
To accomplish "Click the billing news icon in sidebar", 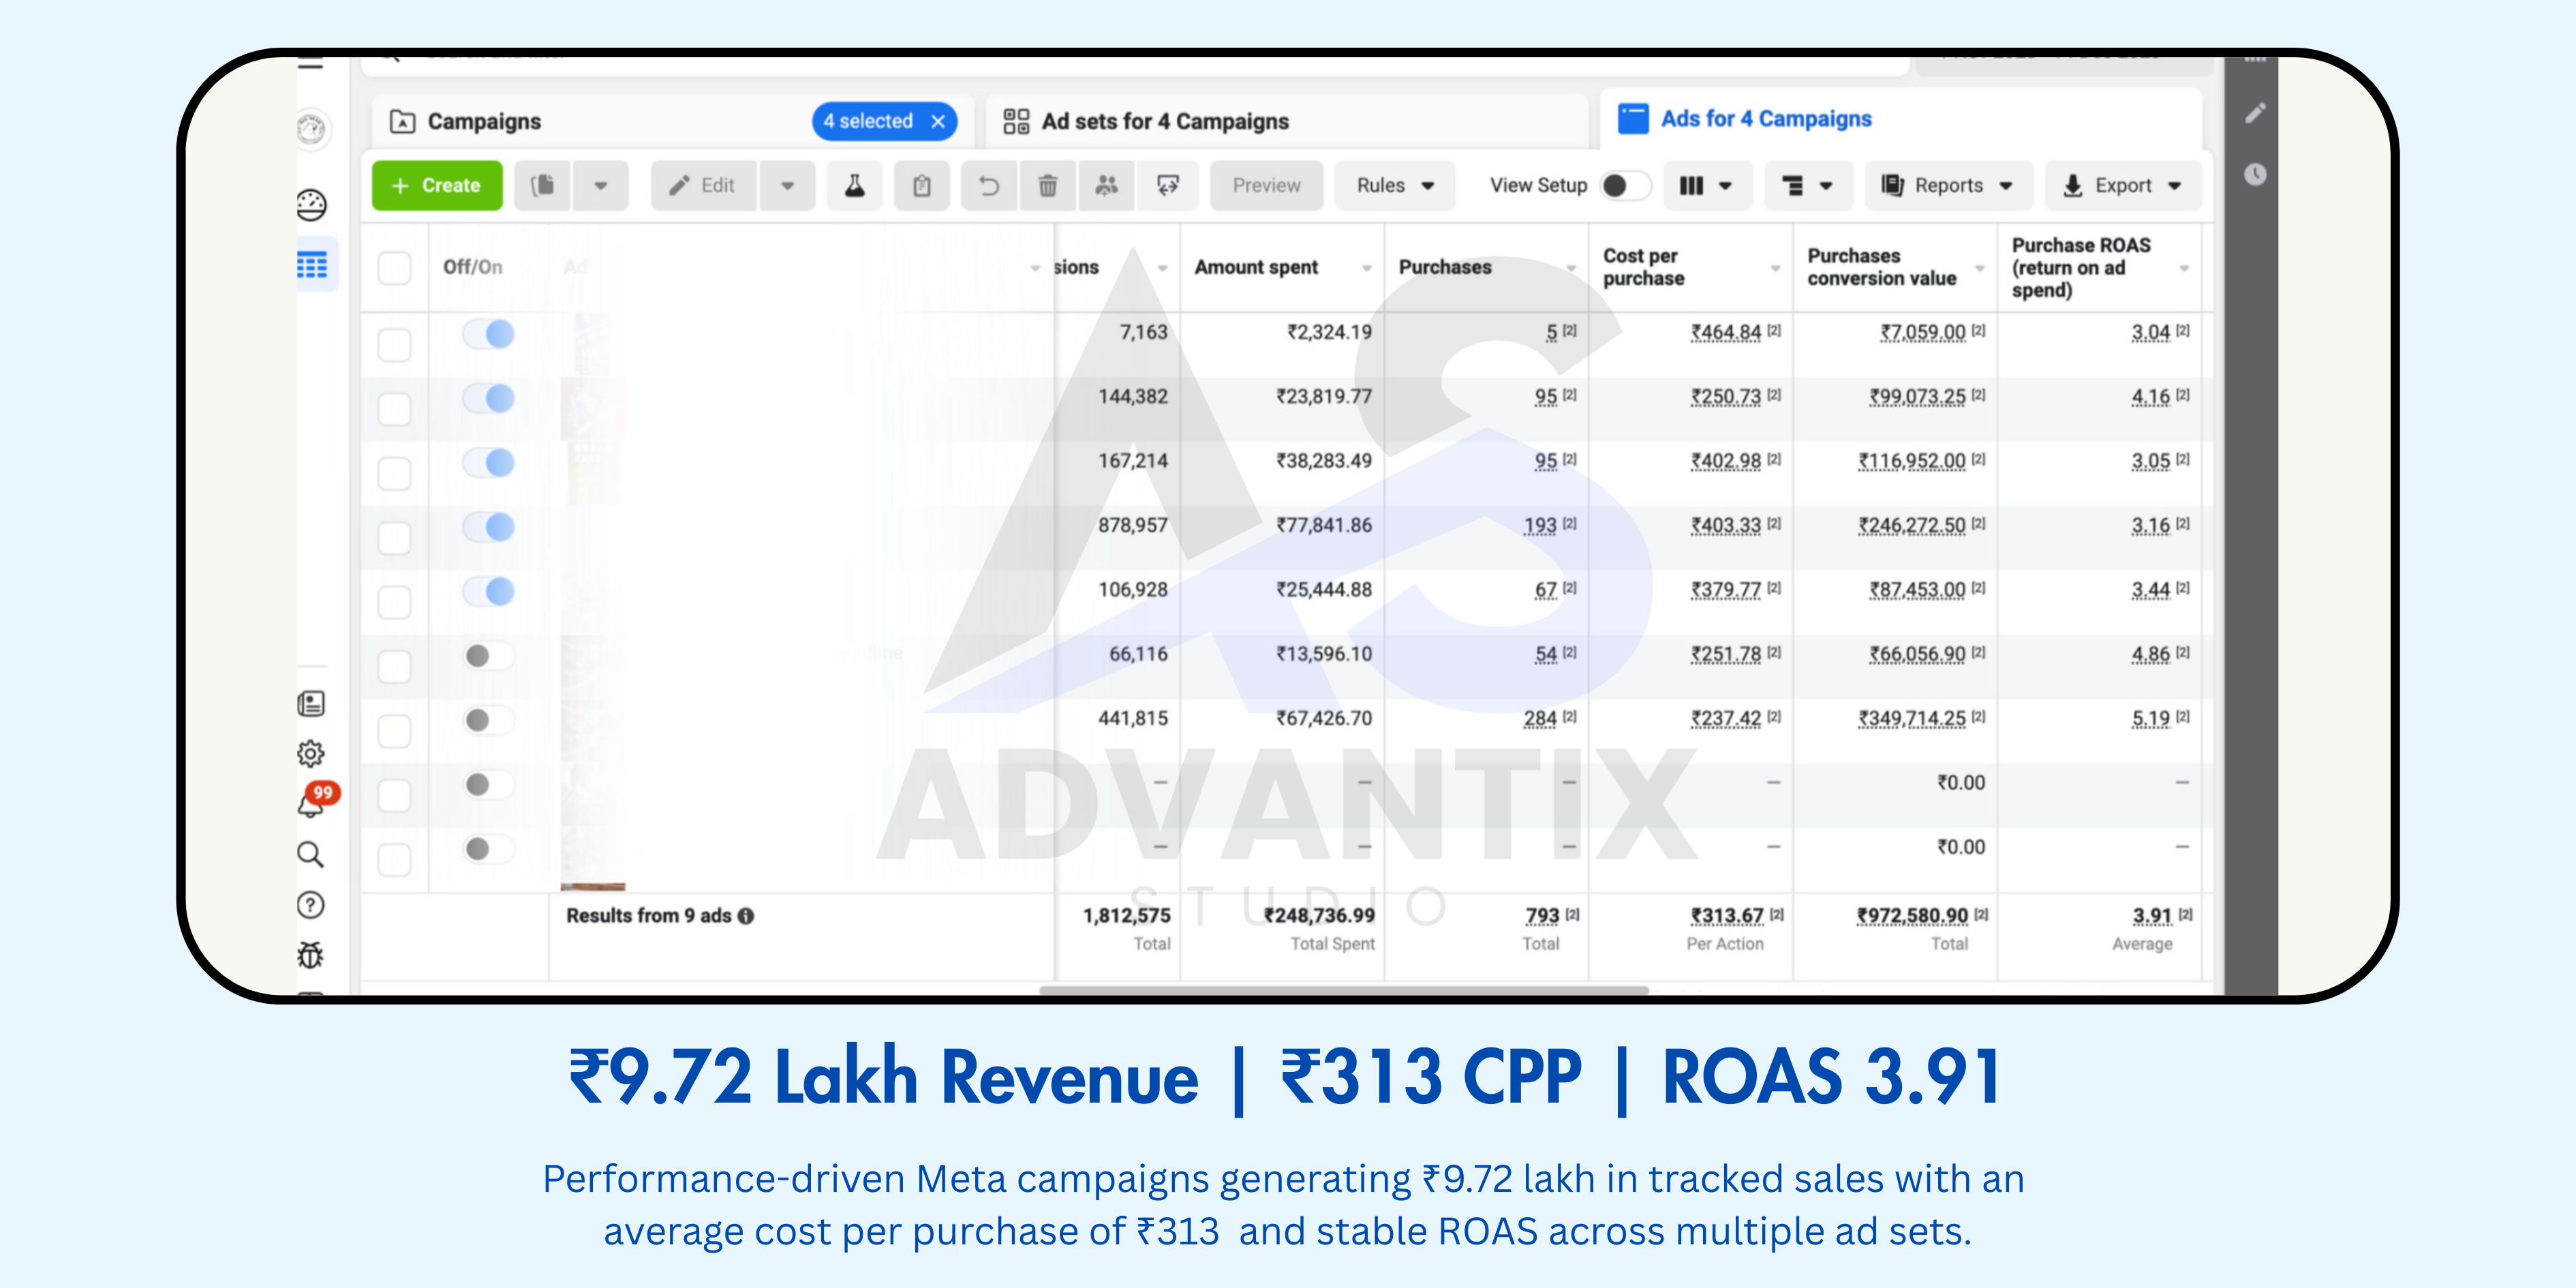I will tap(311, 704).
